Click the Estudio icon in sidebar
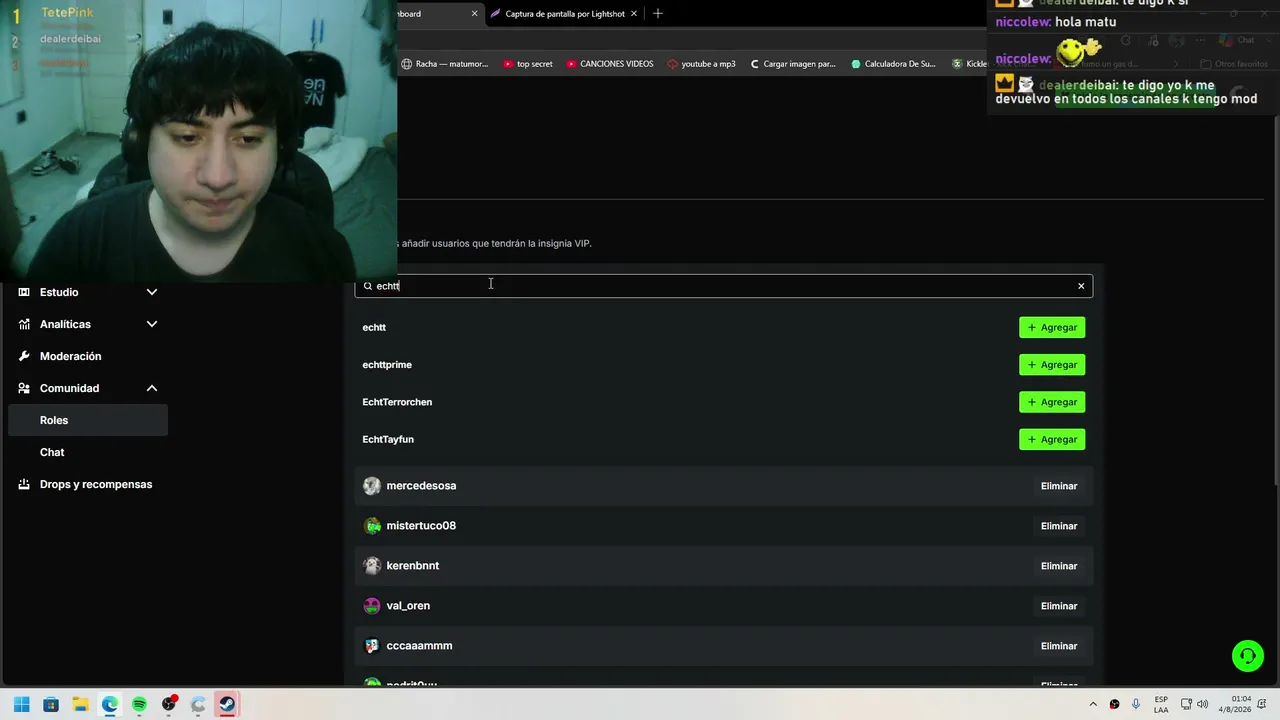Viewport: 1280px width, 720px height. (24, 292)
